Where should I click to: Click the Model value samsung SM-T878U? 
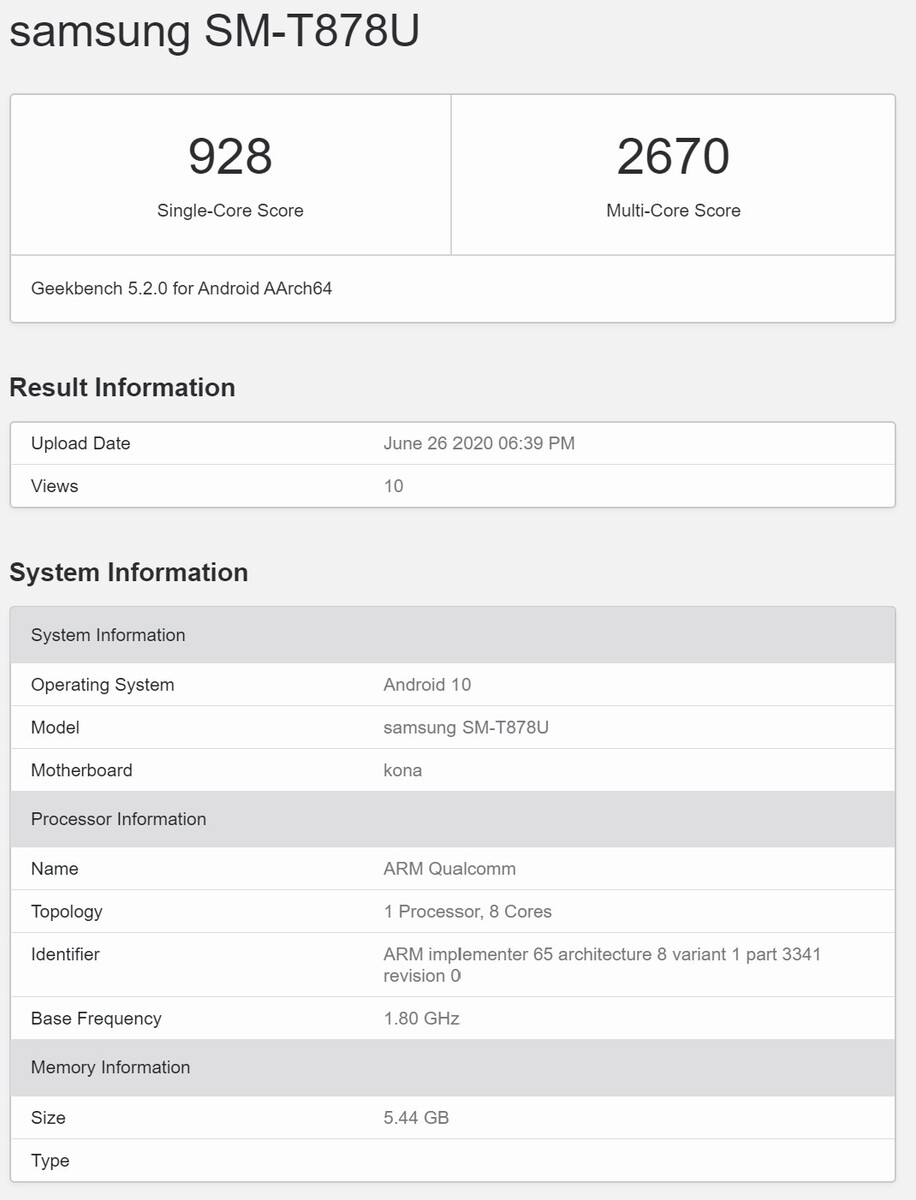point(466,728)
